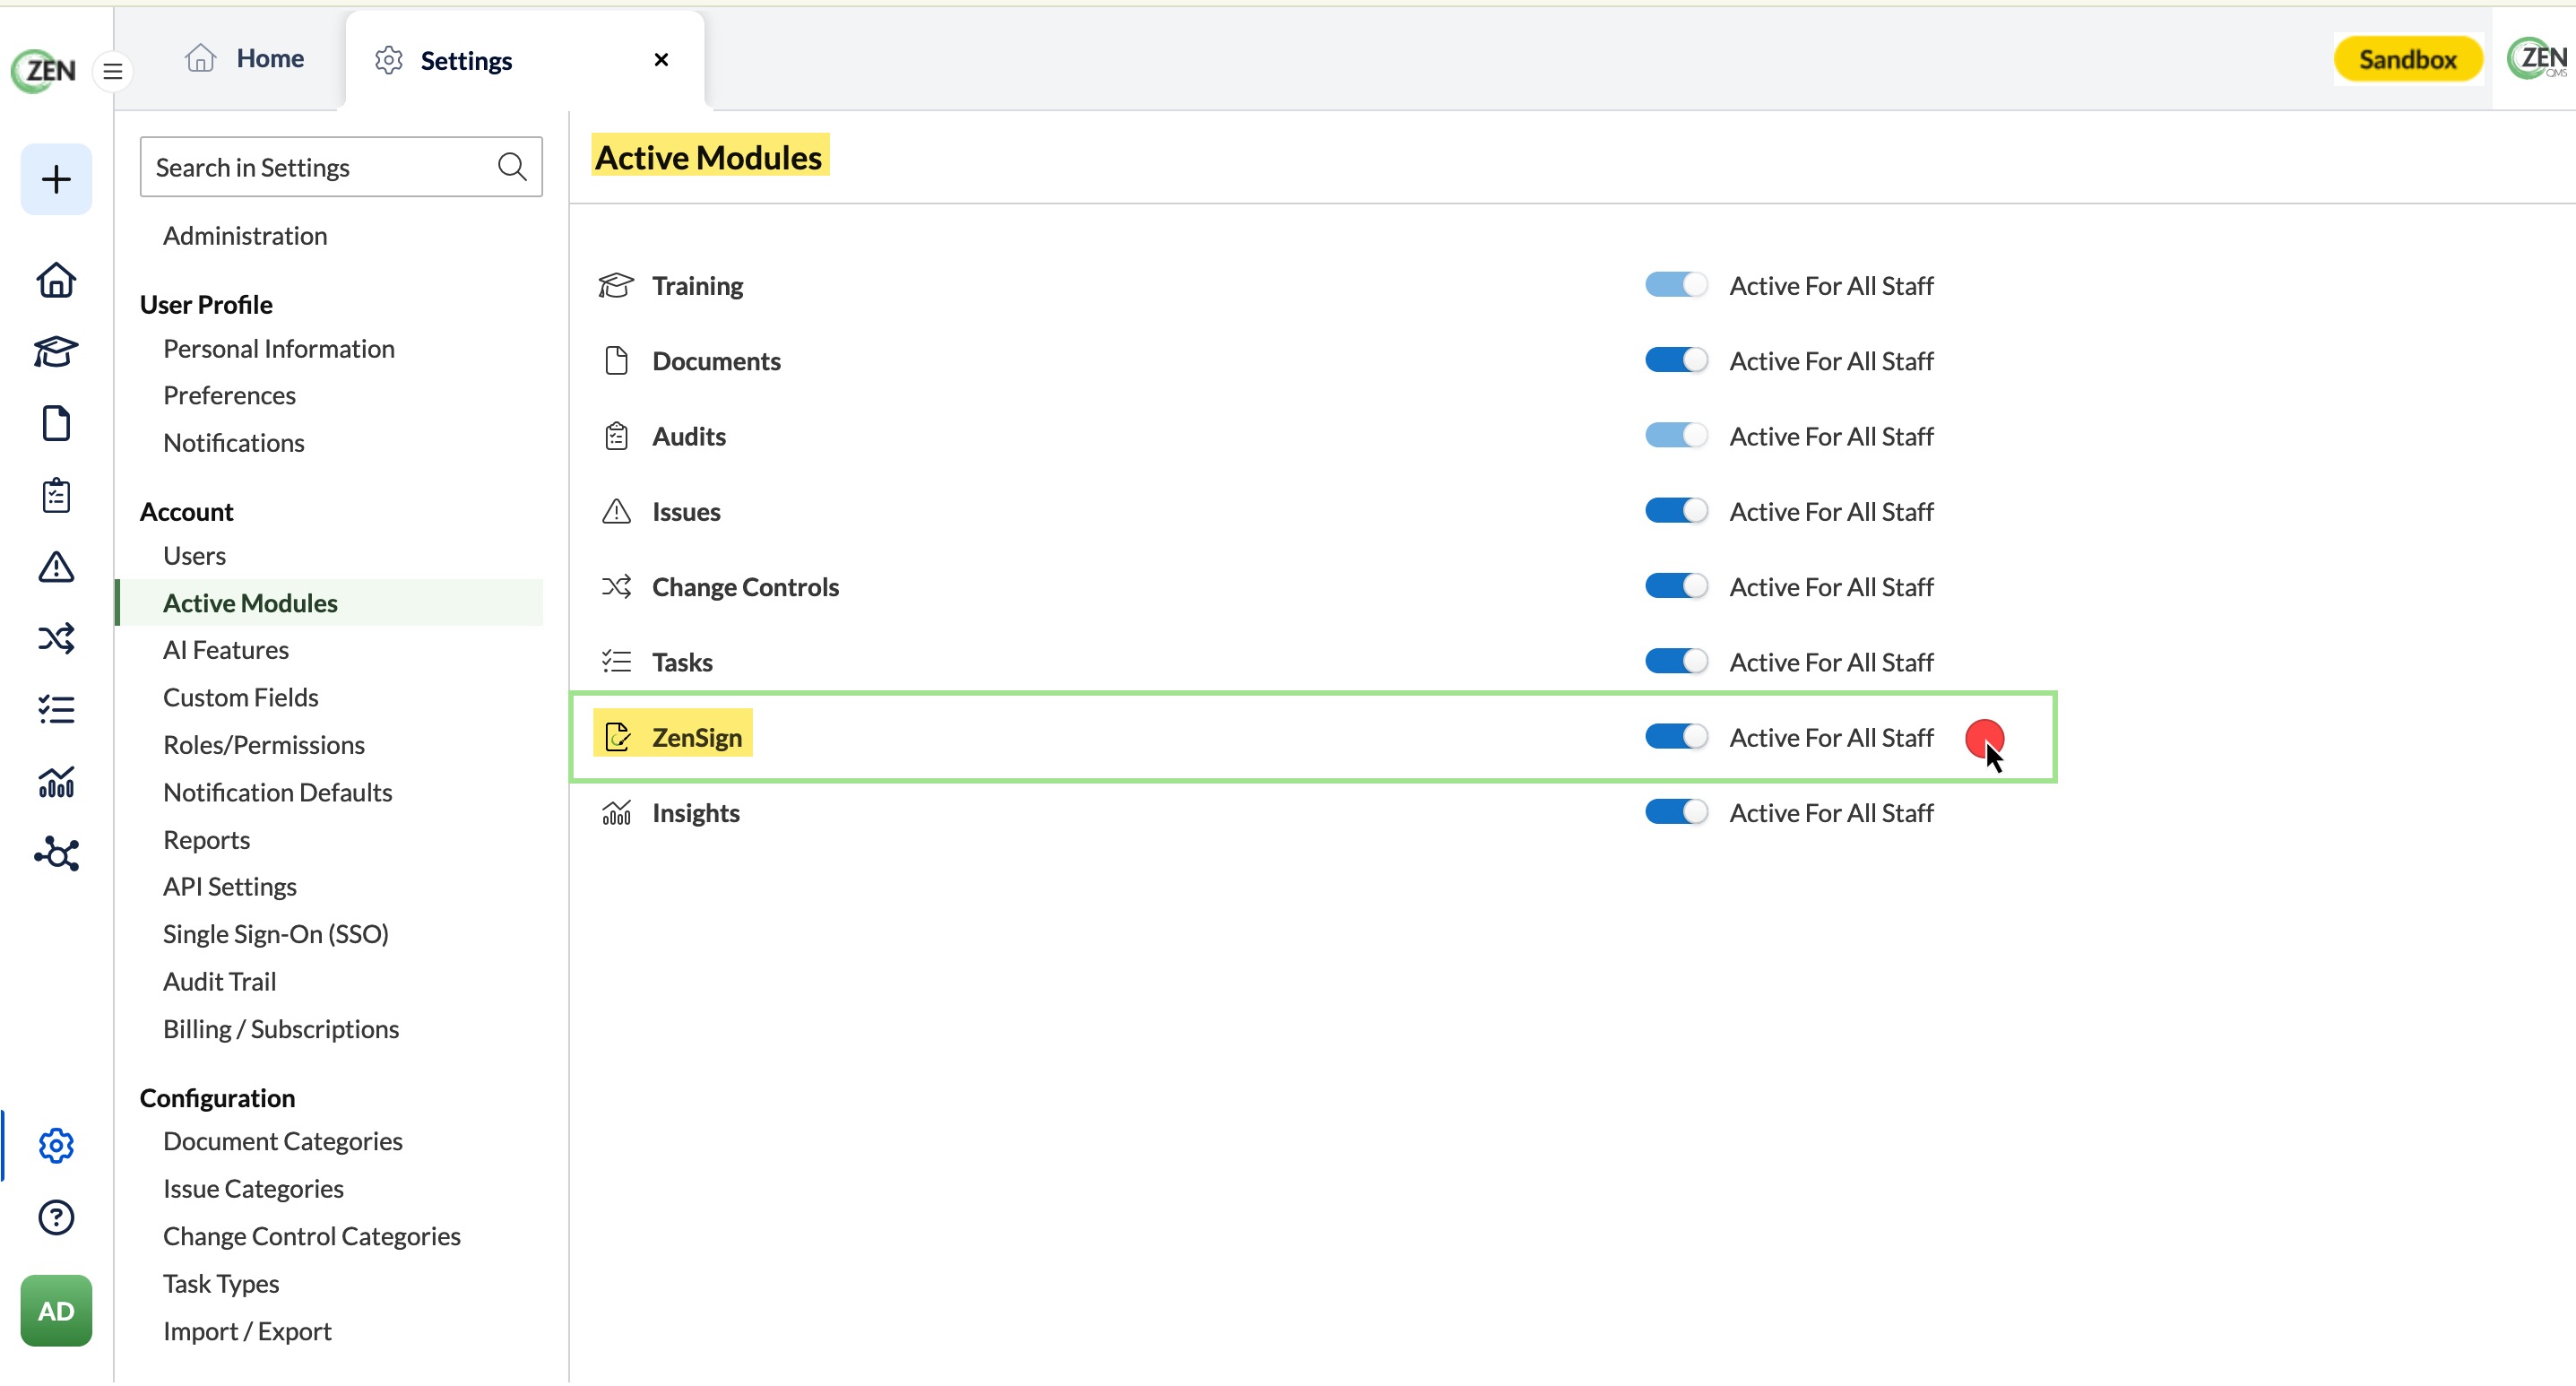
Task: Open Notifications under User Profile
Action: click(x=234, y=443)
